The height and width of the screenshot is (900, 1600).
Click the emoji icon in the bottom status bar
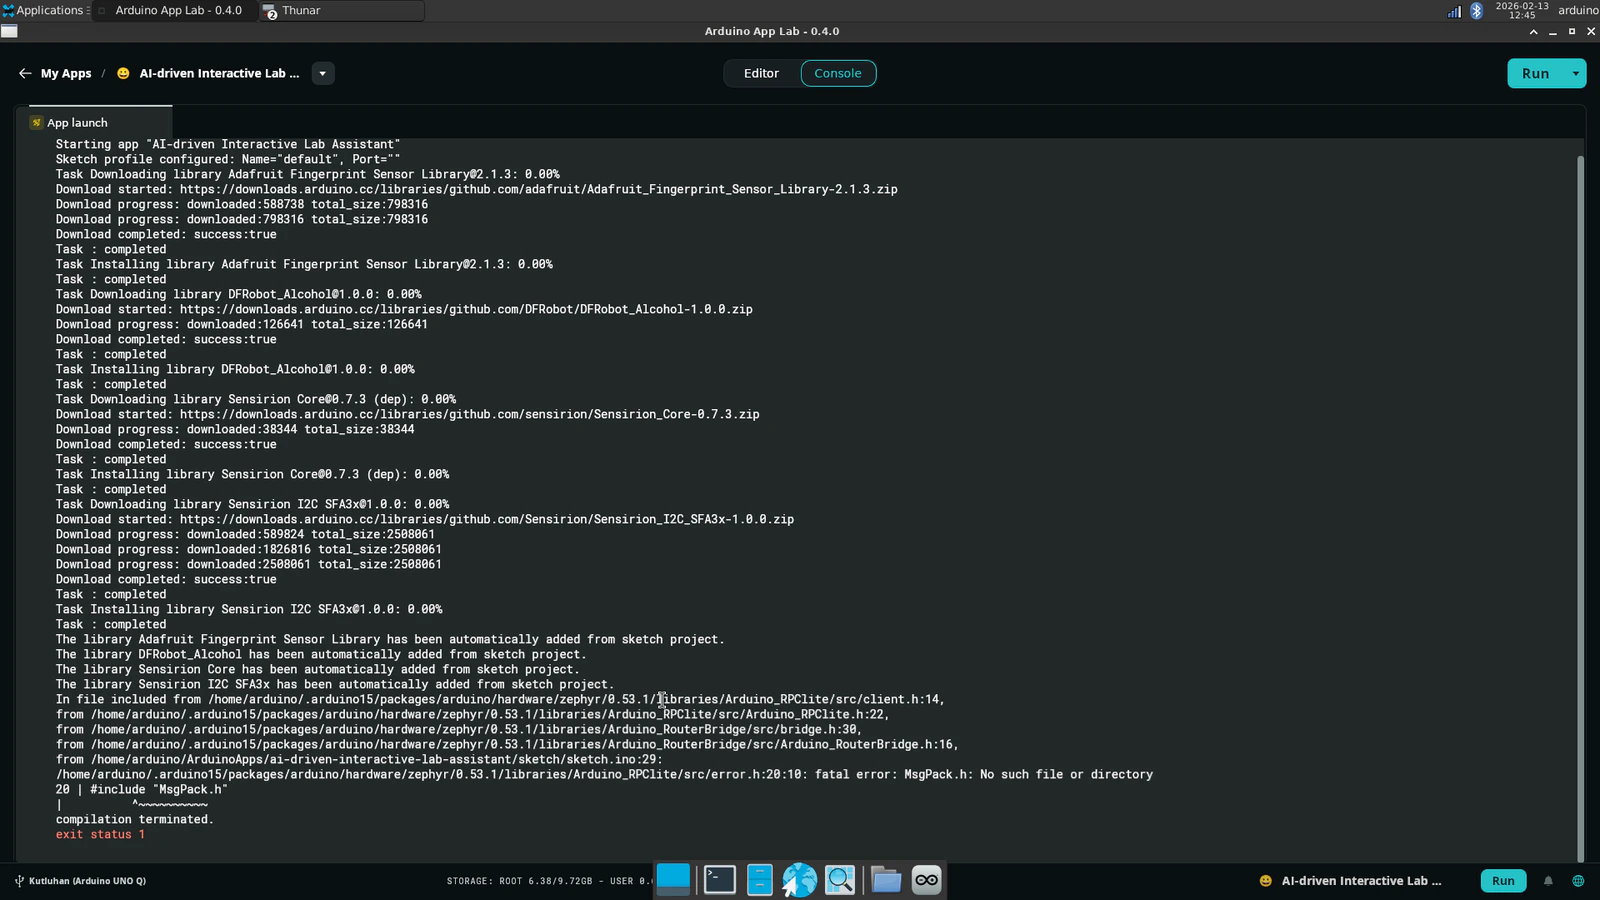(x=1265, y=881)
